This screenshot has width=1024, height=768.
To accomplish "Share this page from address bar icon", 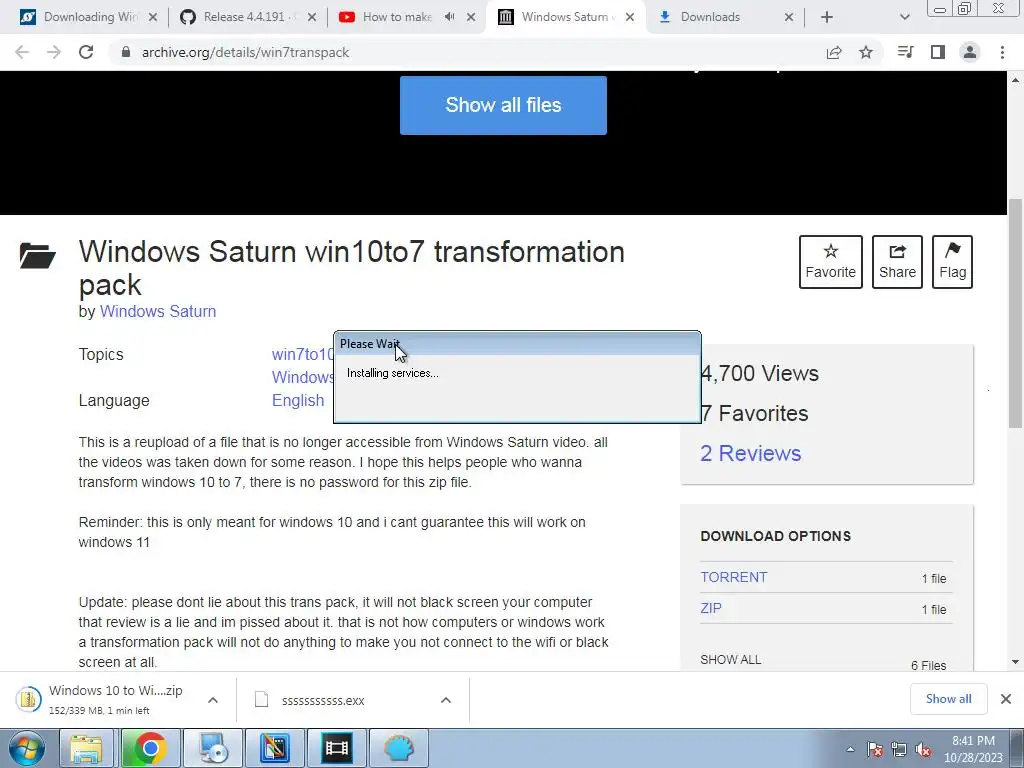I will 834,52.
